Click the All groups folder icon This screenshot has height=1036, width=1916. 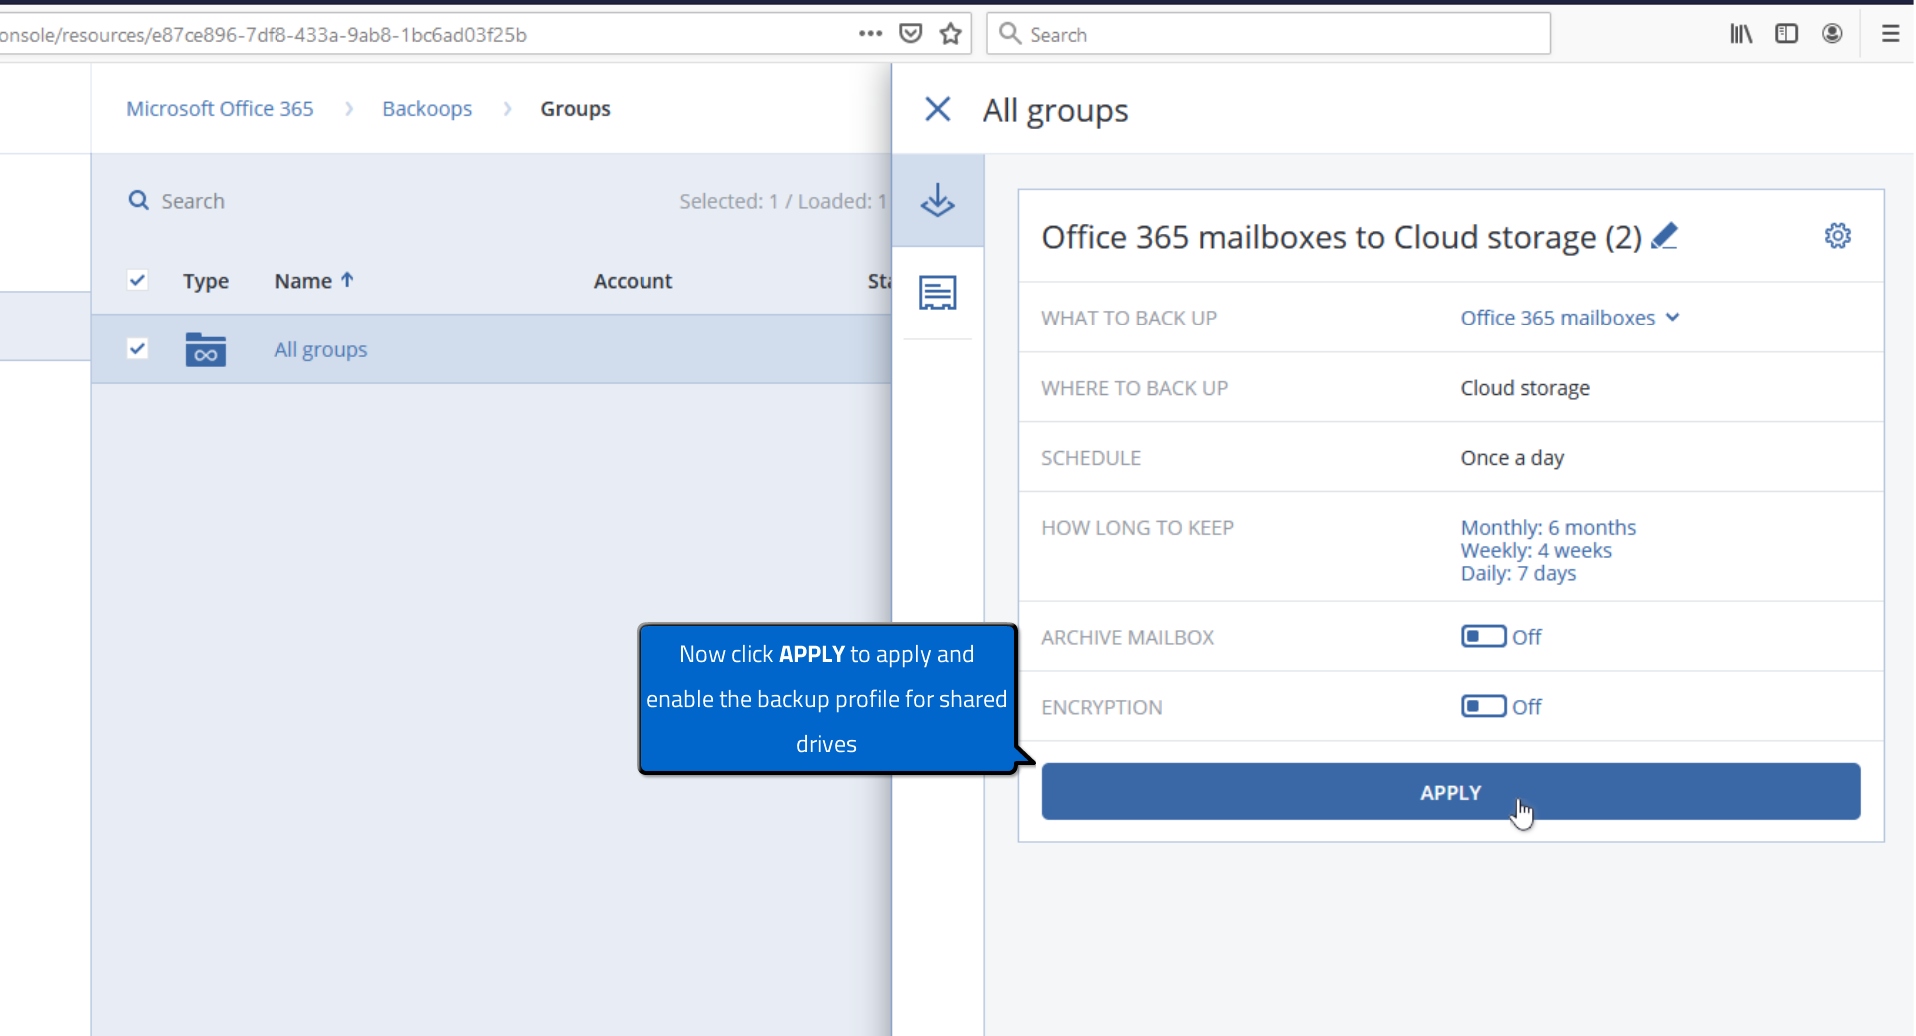coord(205,349)
